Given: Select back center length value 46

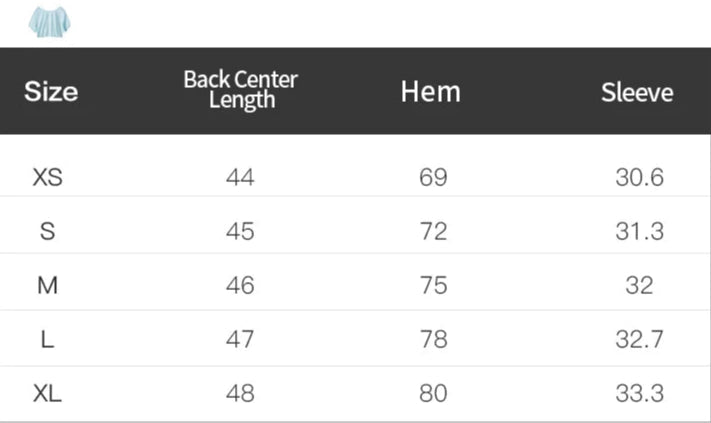Looking at the screenshot, I should 240,285.
